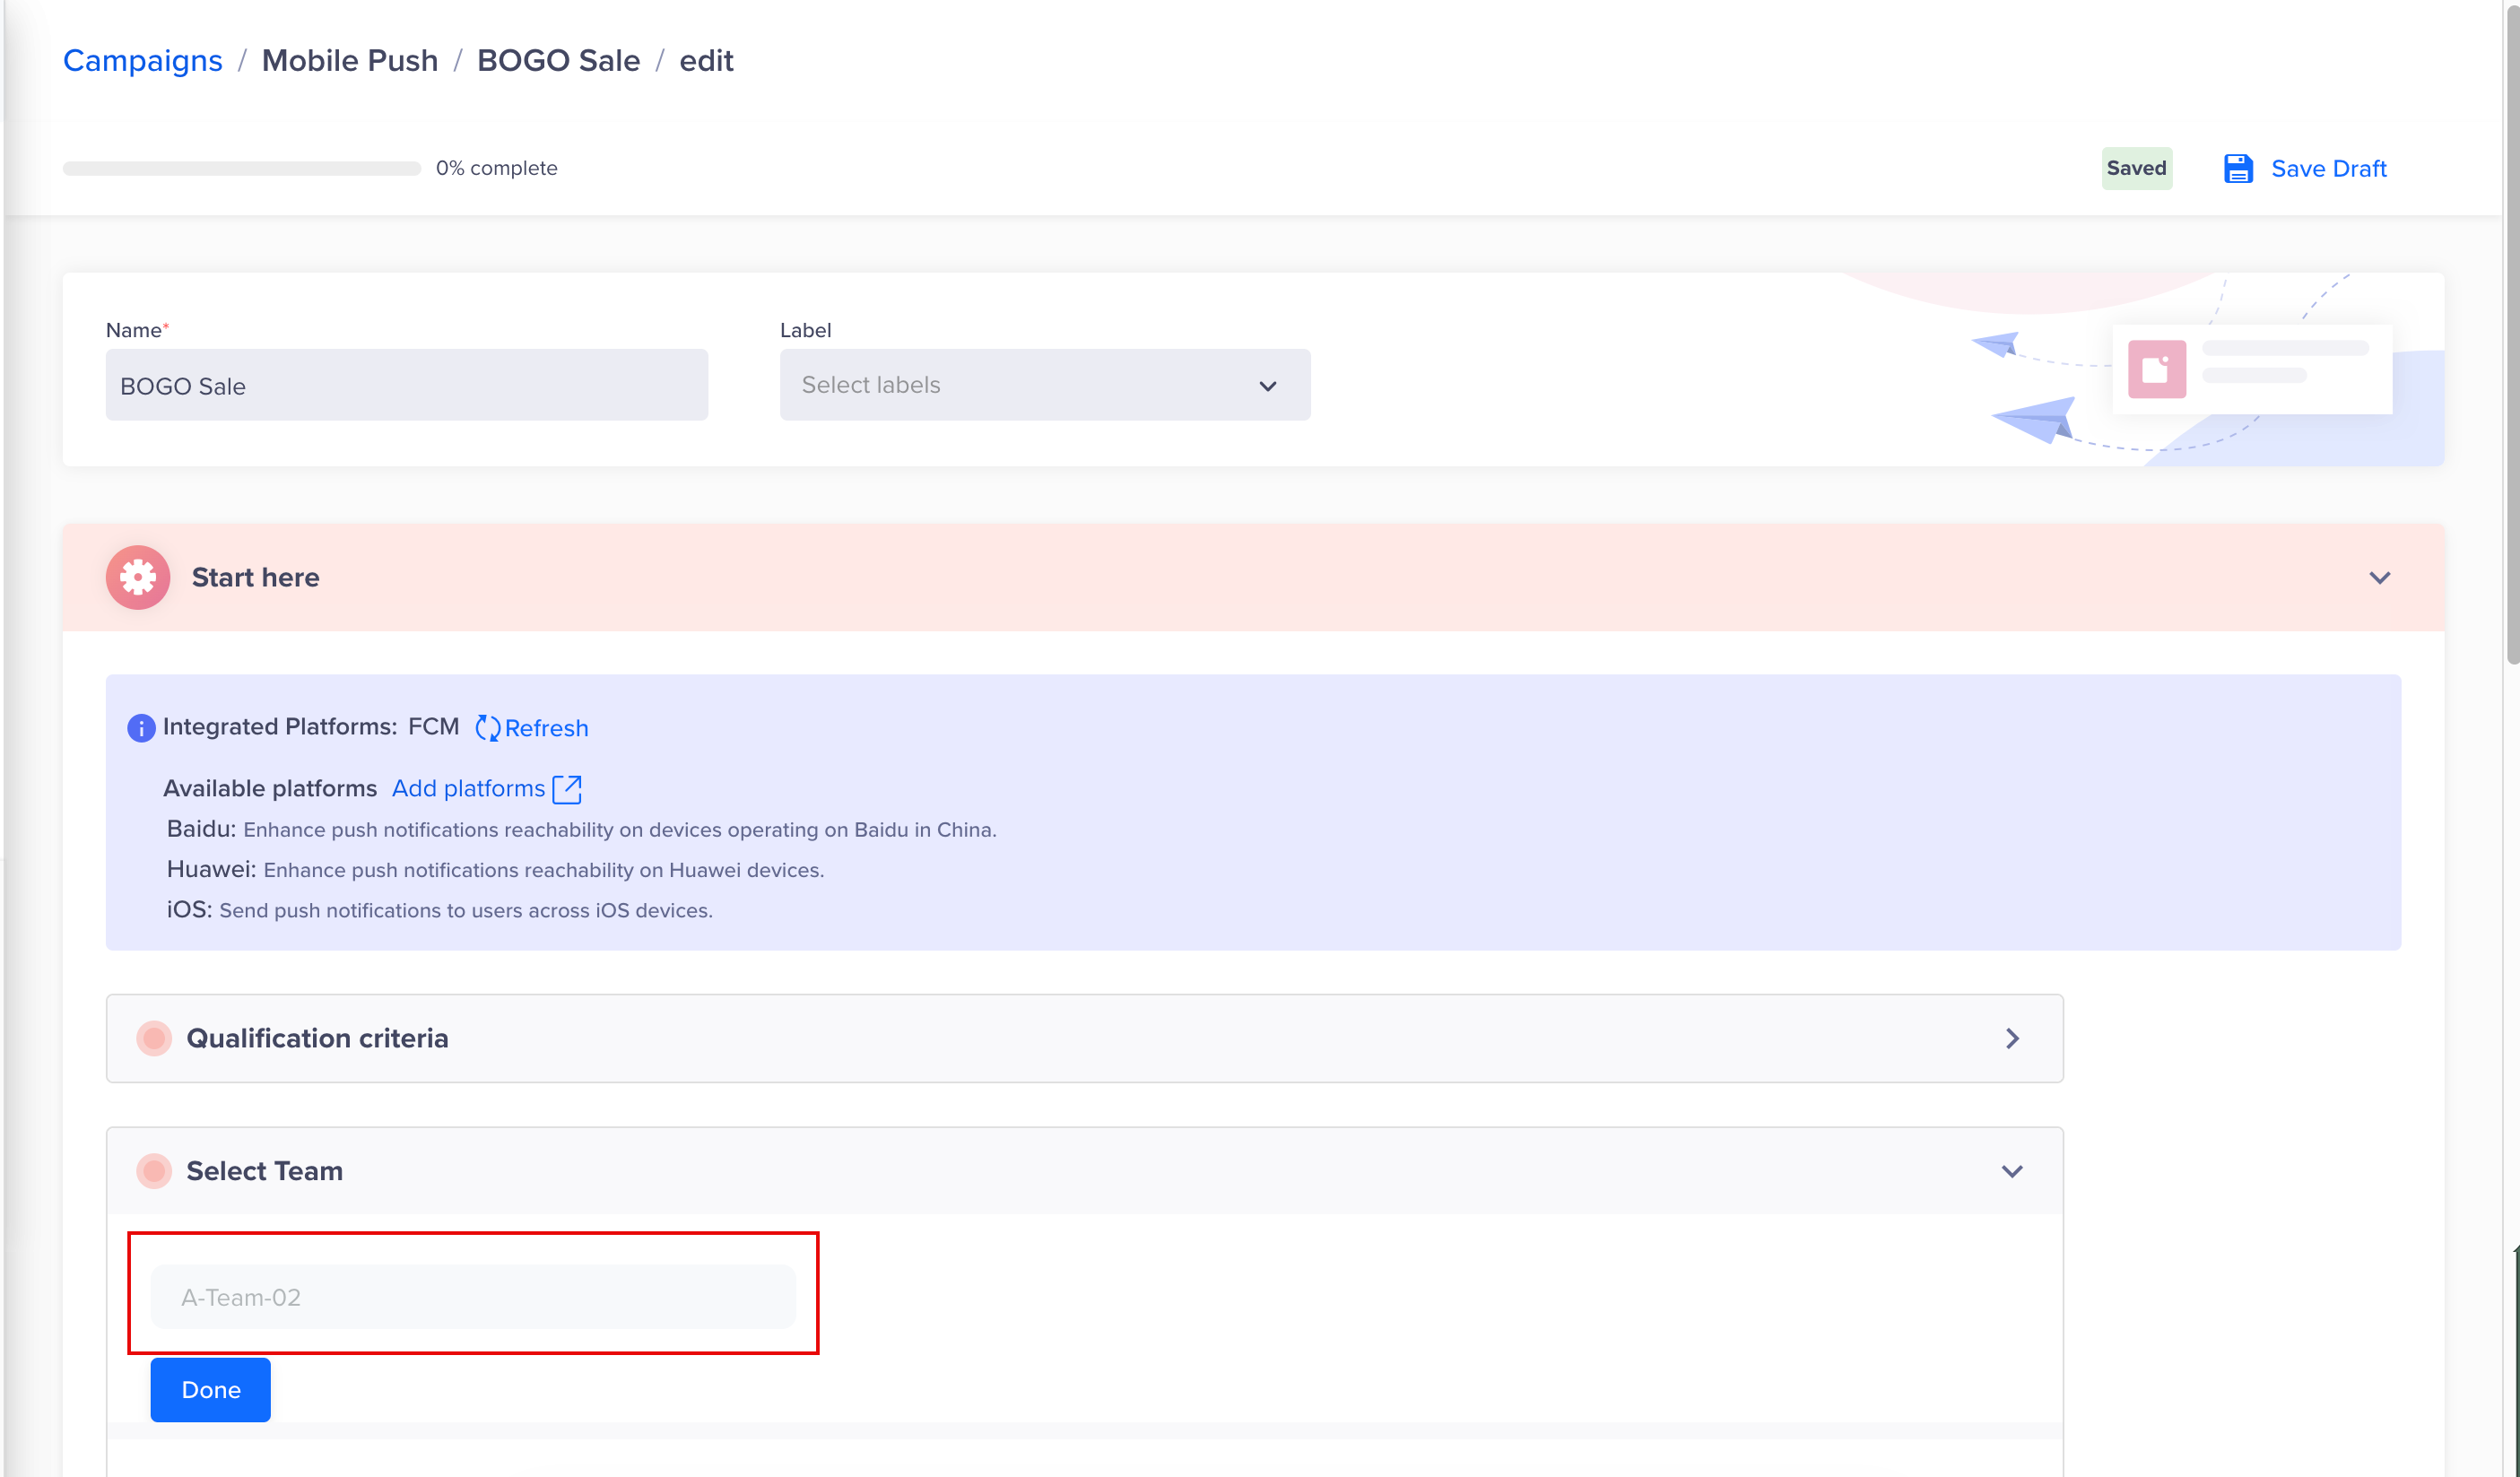Click the Save Draft text button

point(2328,168)
